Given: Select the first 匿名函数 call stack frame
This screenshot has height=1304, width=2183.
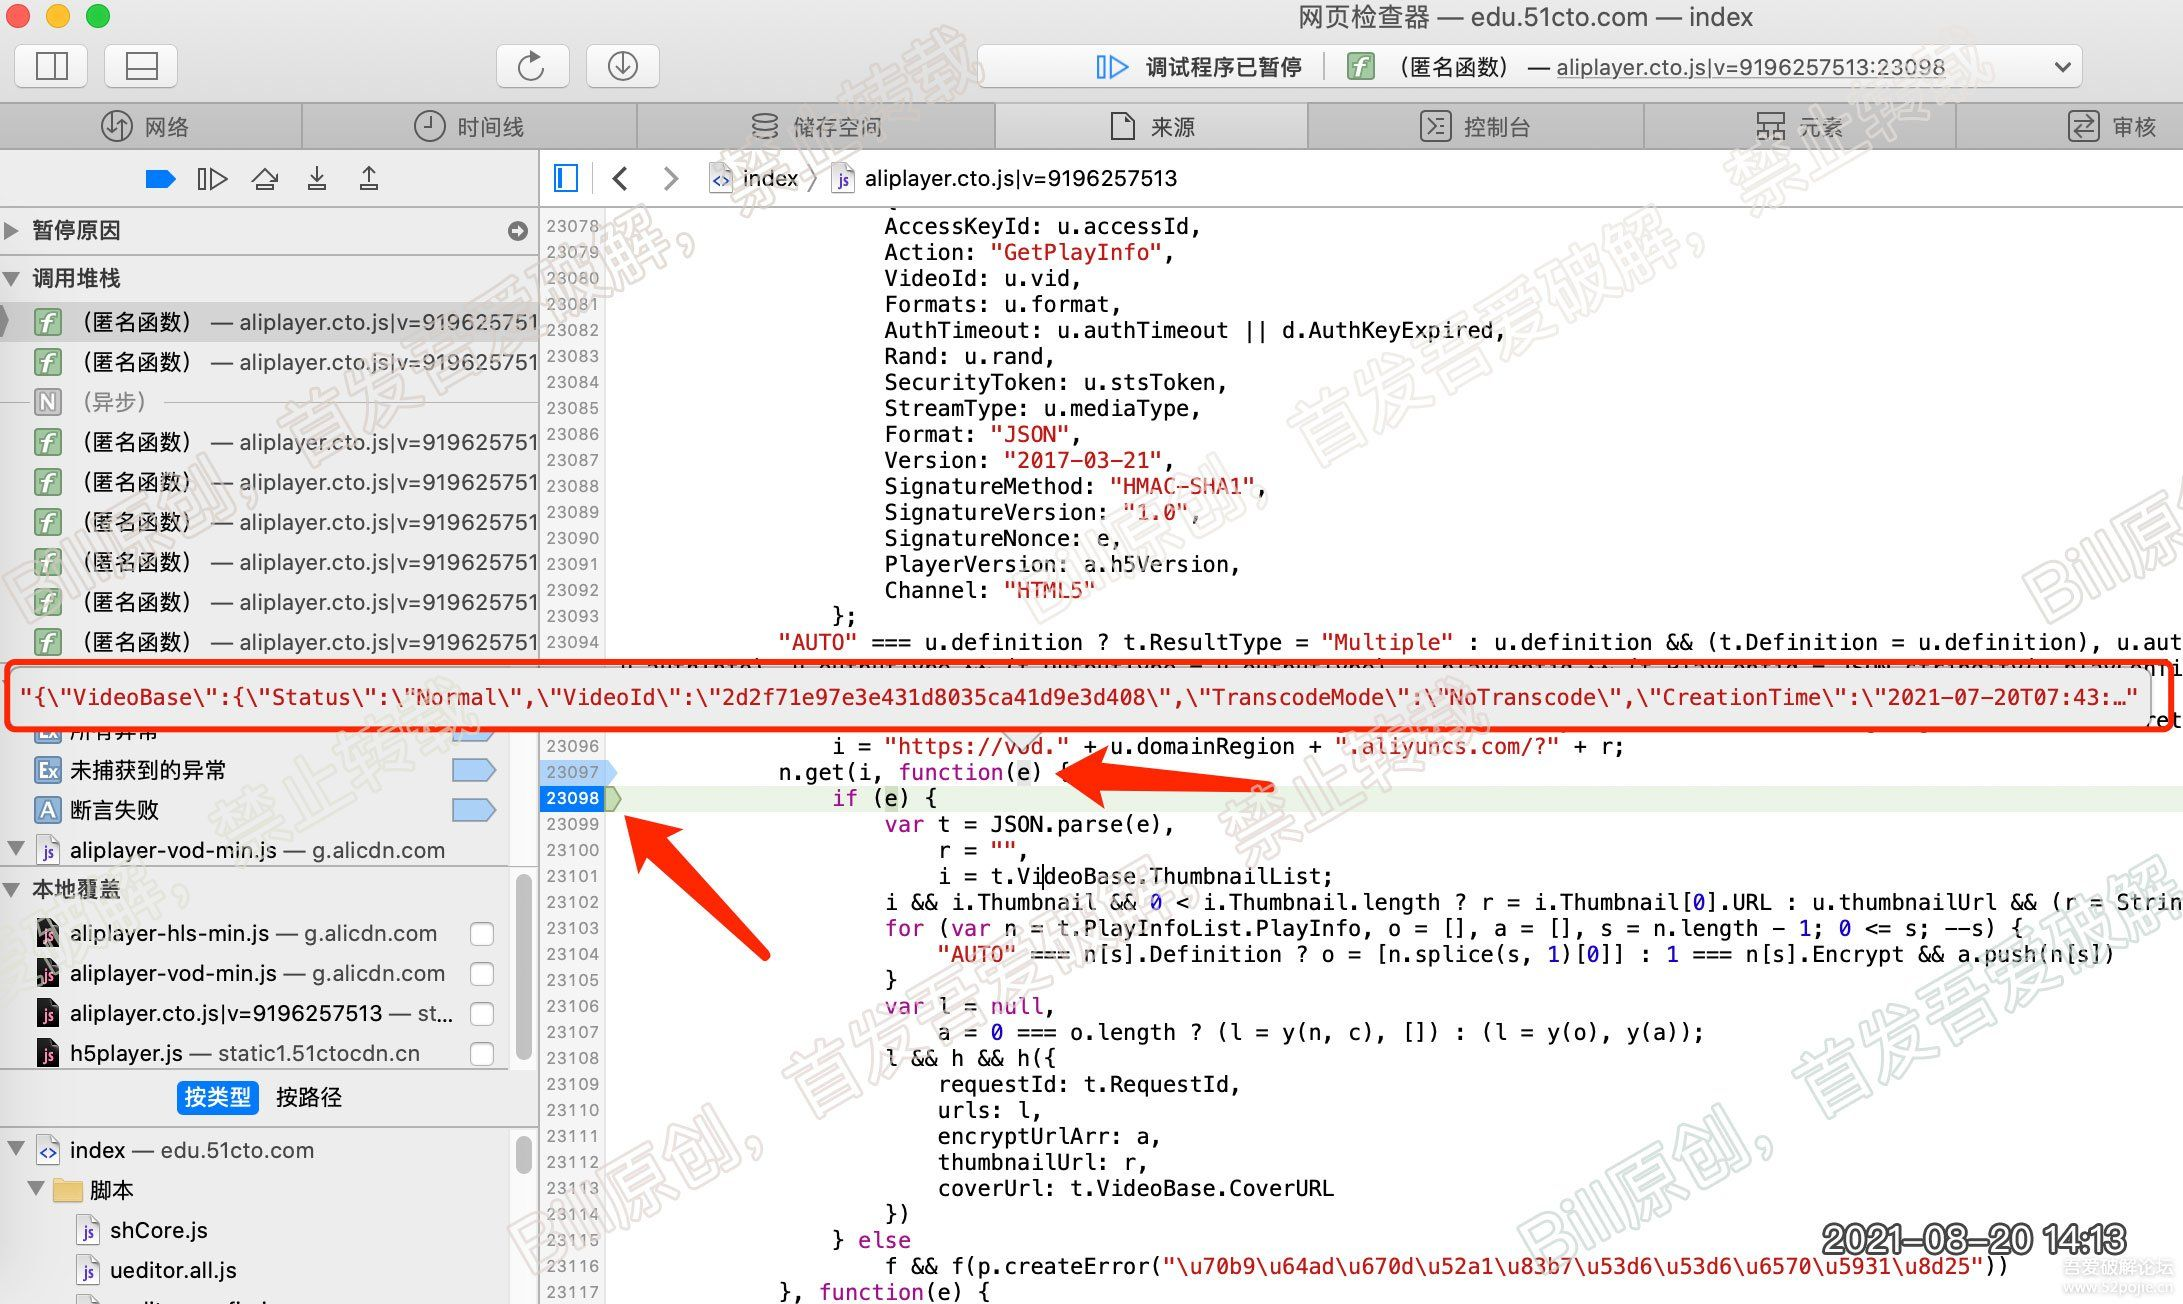Looking at the screenshot, I should tap(270, 322).
